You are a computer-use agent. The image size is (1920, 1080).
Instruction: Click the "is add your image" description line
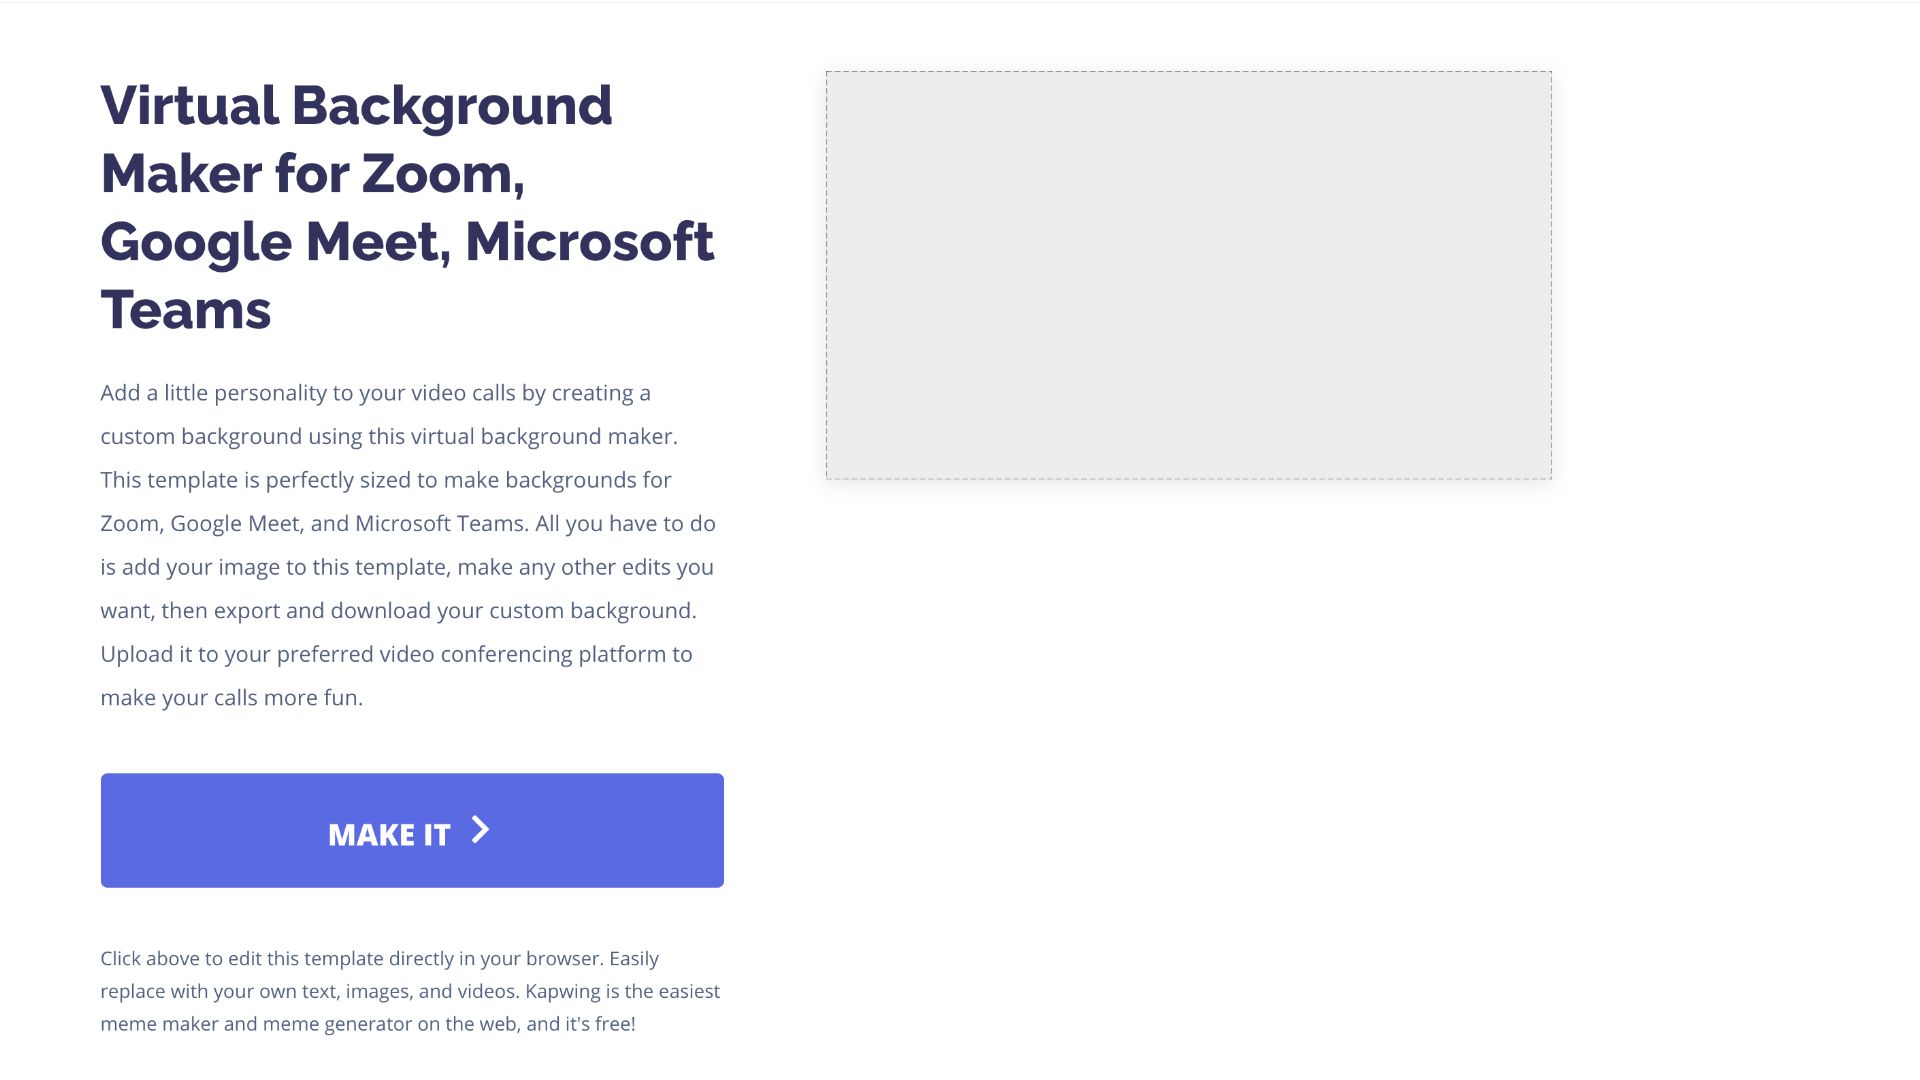[406, 567]
